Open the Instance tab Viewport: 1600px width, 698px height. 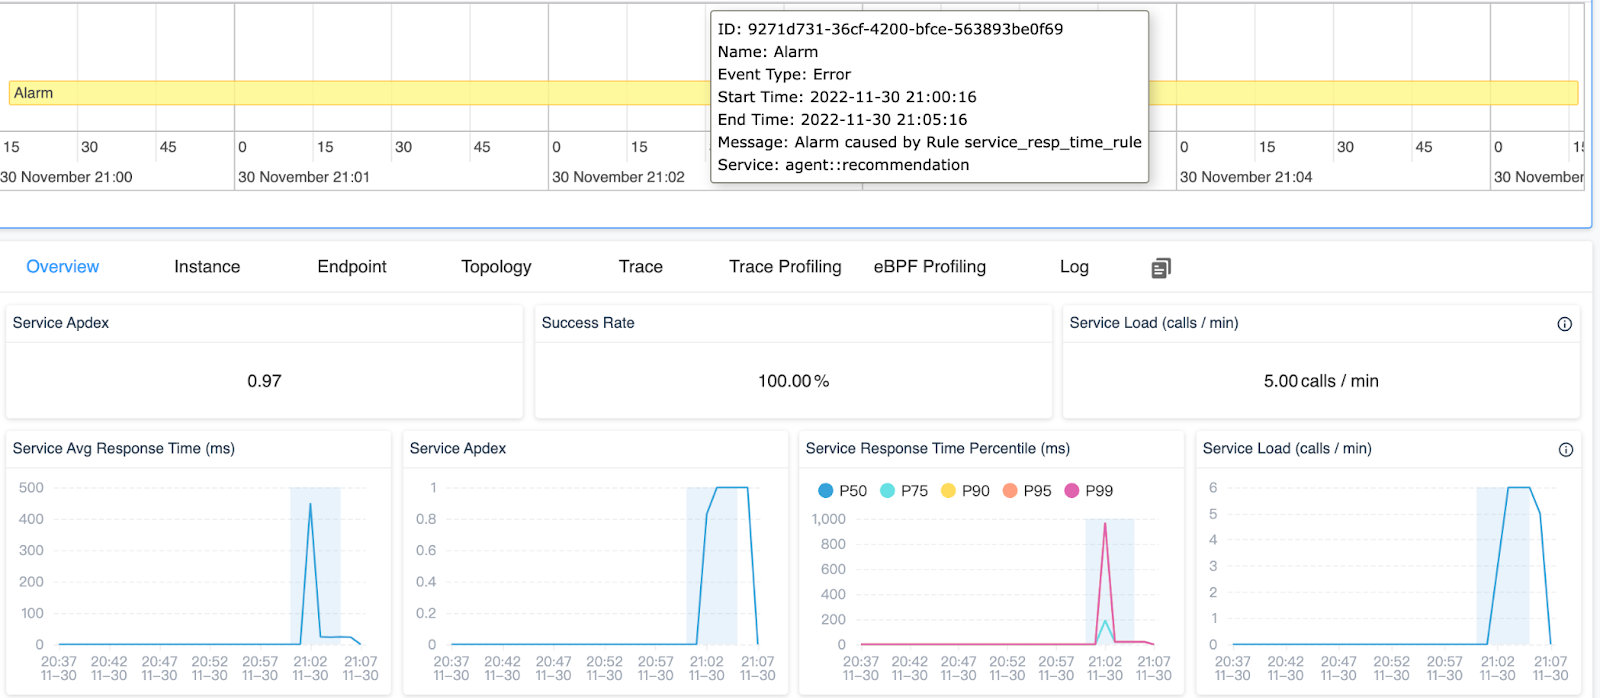[x=207, y=267]
